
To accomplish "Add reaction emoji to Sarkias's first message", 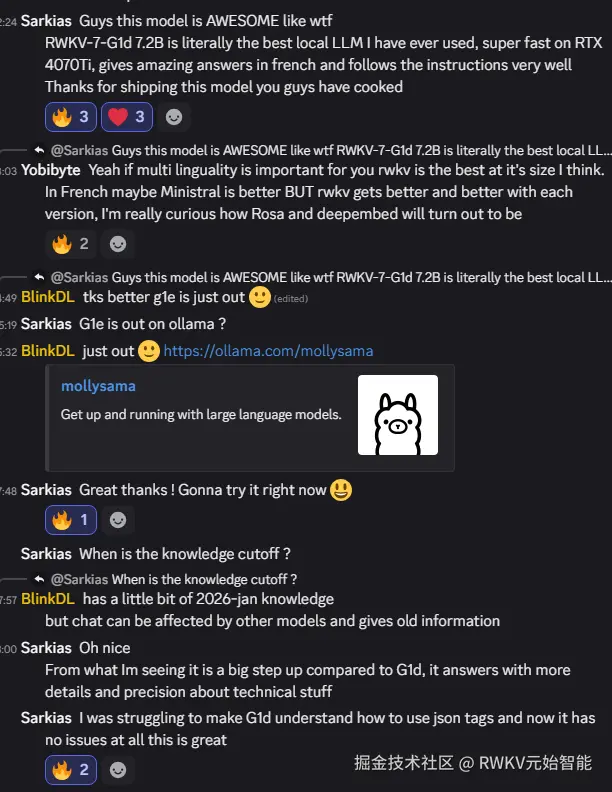I will (174, 117).
